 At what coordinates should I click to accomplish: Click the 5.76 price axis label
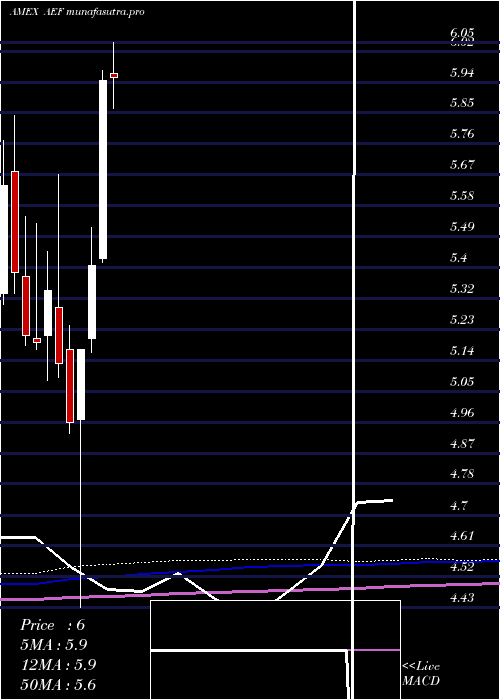[x=462, y=134]
